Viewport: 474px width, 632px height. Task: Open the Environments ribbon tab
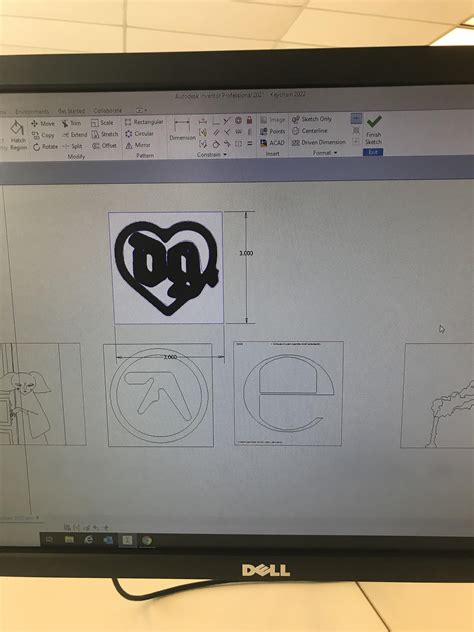click(32, 112)
